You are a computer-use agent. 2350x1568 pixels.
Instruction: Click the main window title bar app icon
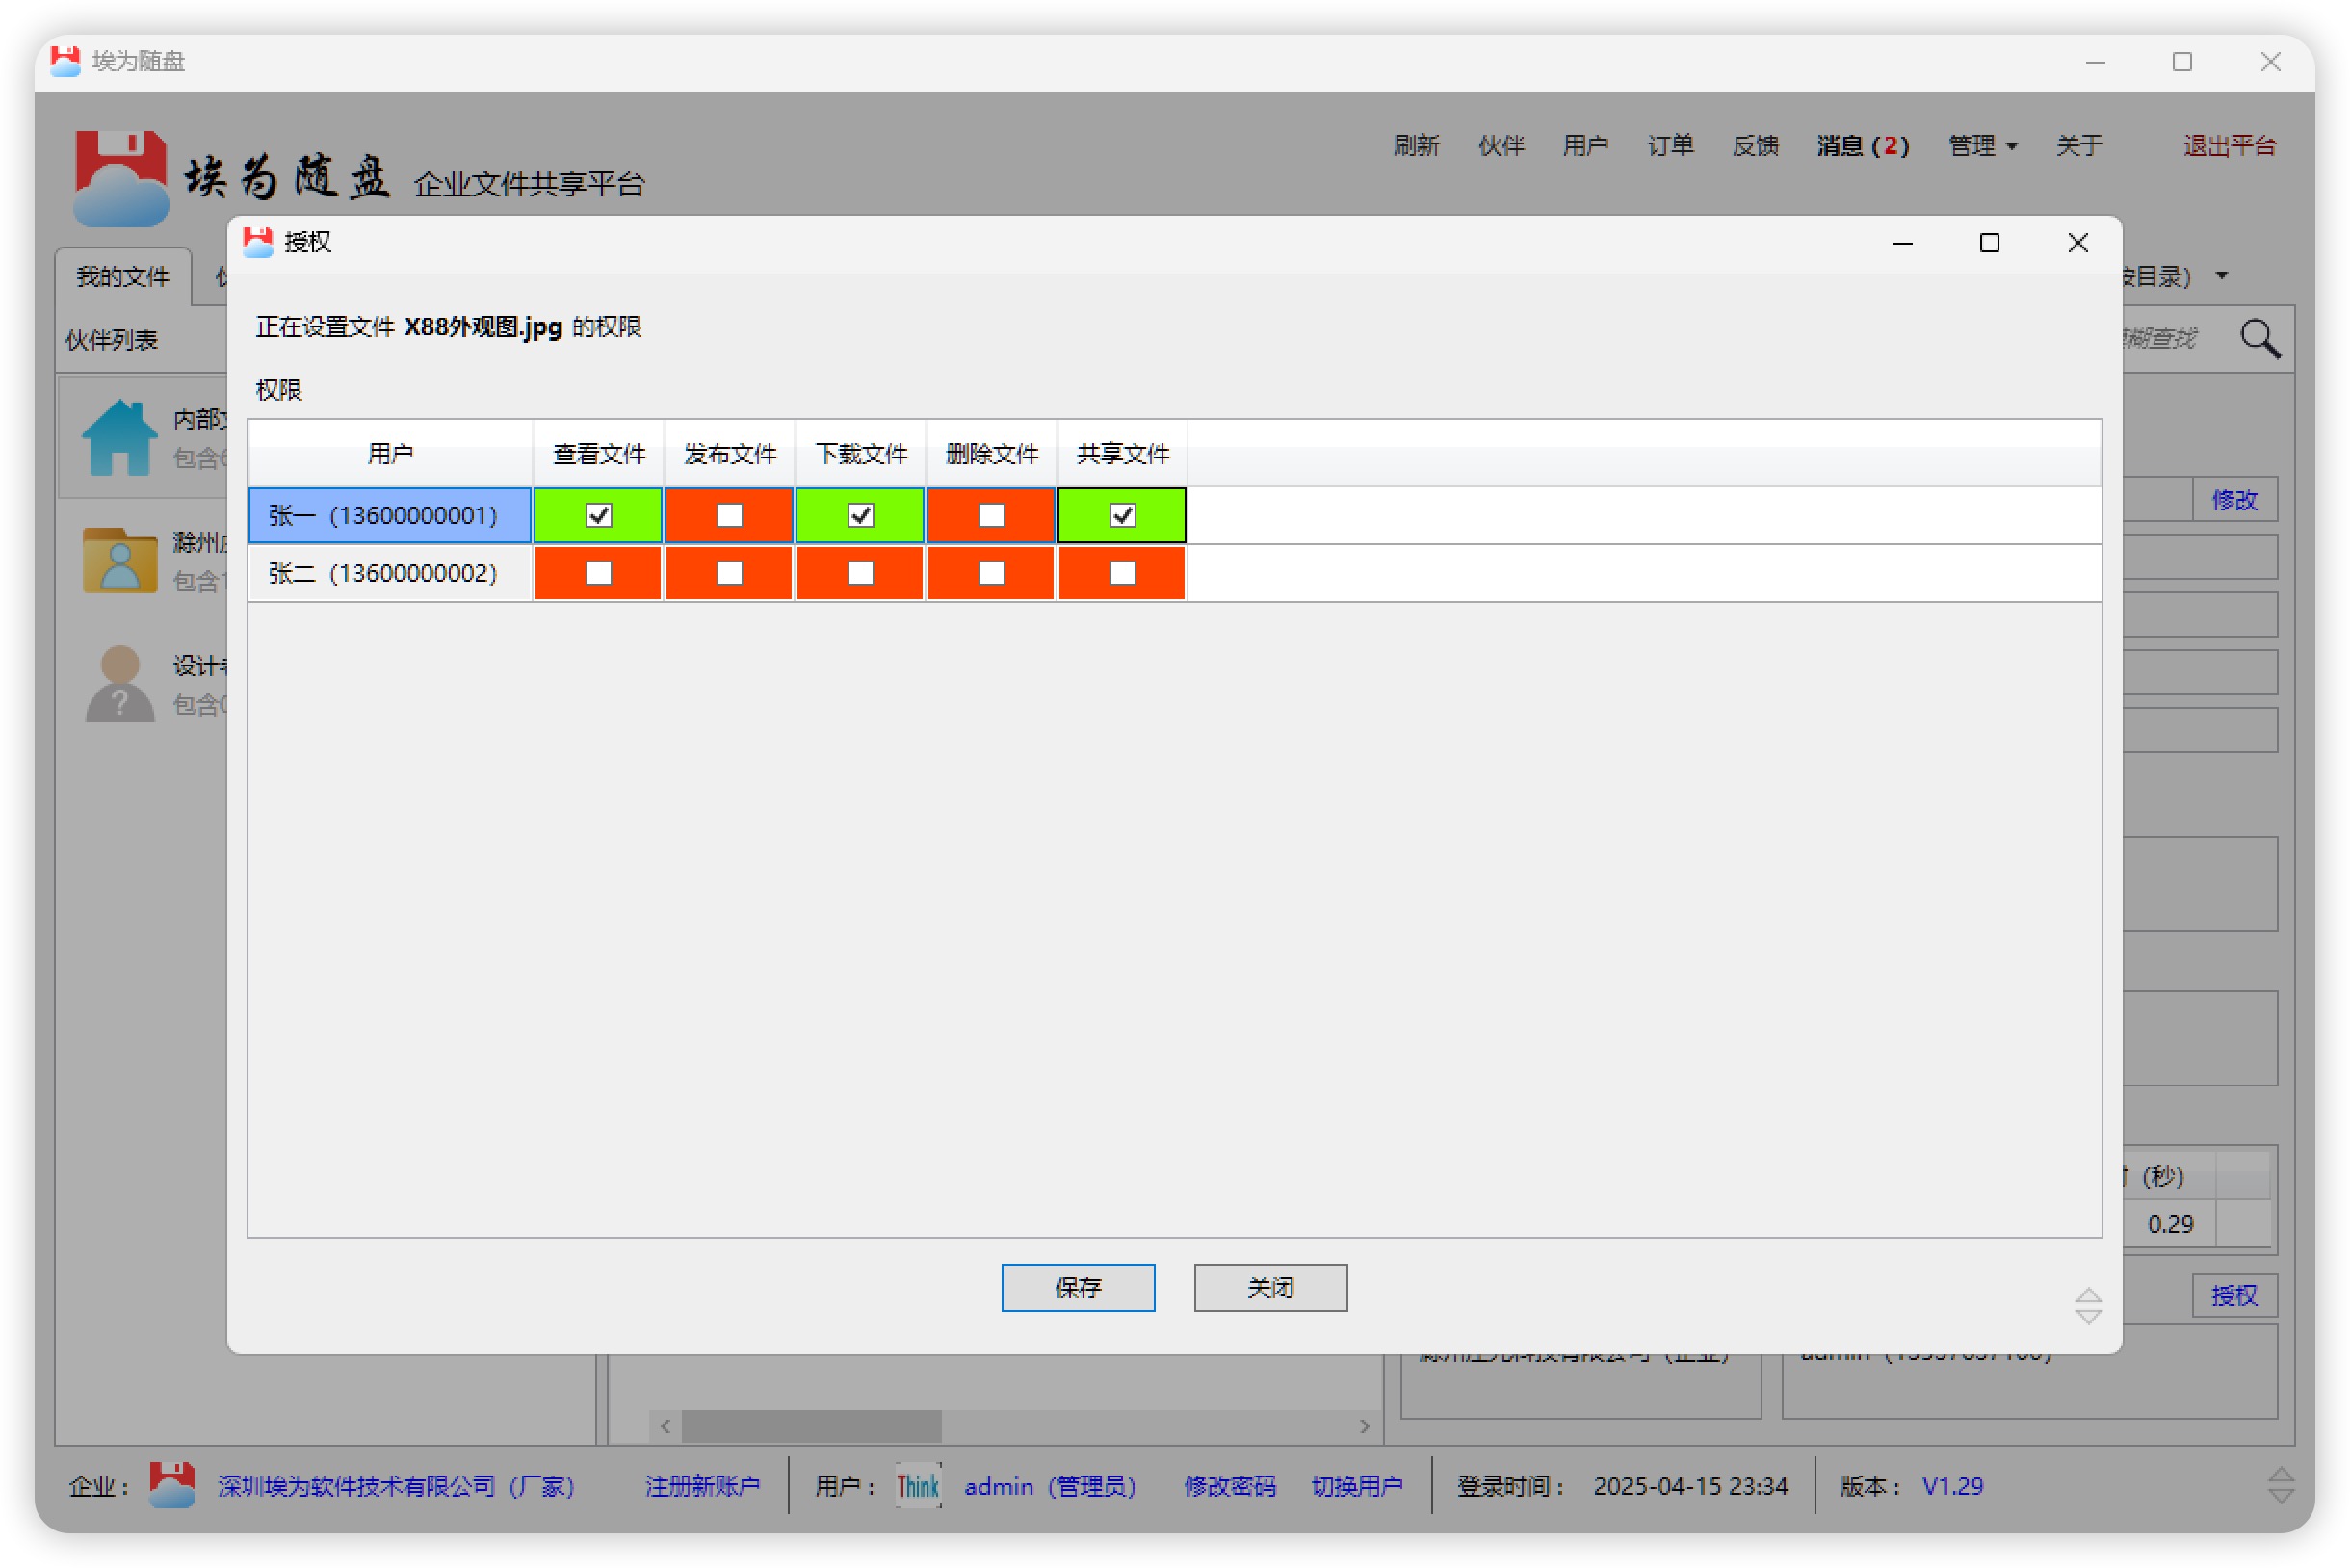65,61
